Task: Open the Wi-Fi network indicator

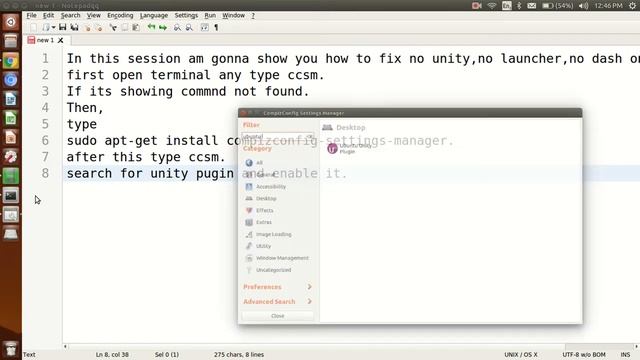Action: tap(492, 5)
